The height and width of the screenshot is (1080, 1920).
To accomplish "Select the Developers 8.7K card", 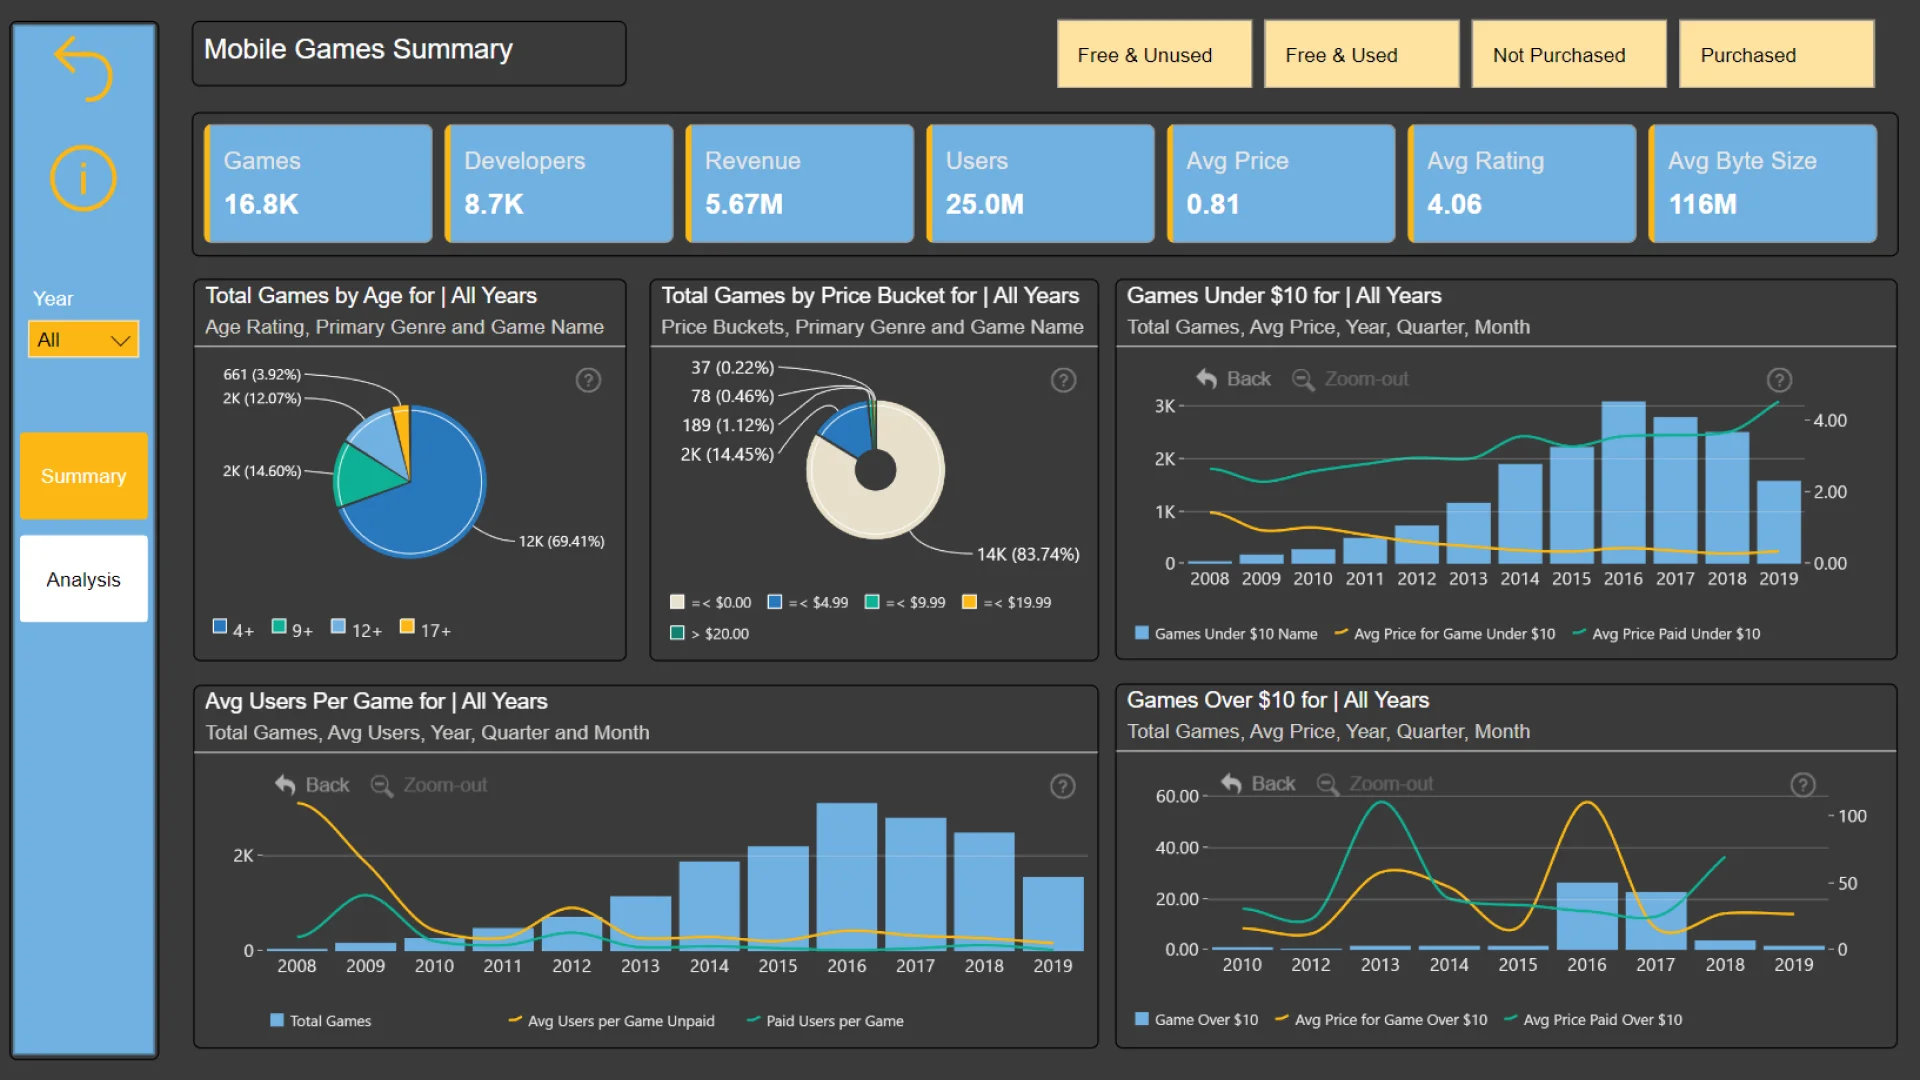I will click(x=559, y=184).
